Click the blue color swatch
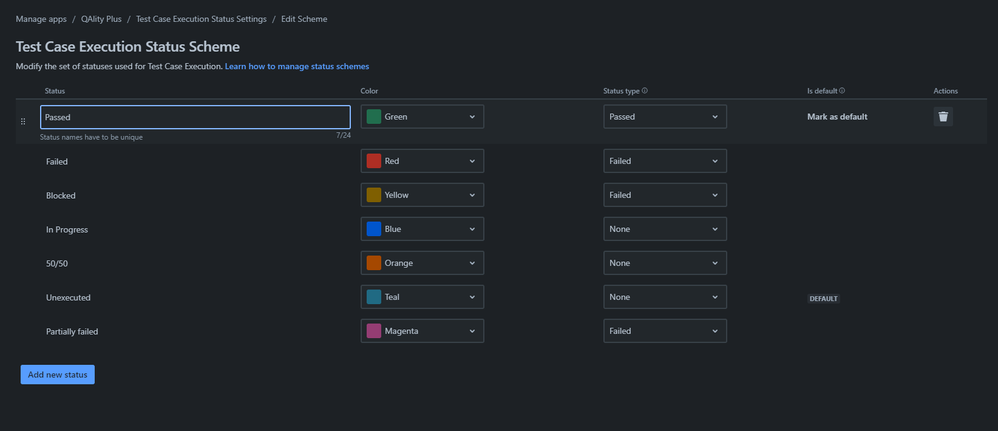Screen dimensions: 998x431 [x=374, y=229]
